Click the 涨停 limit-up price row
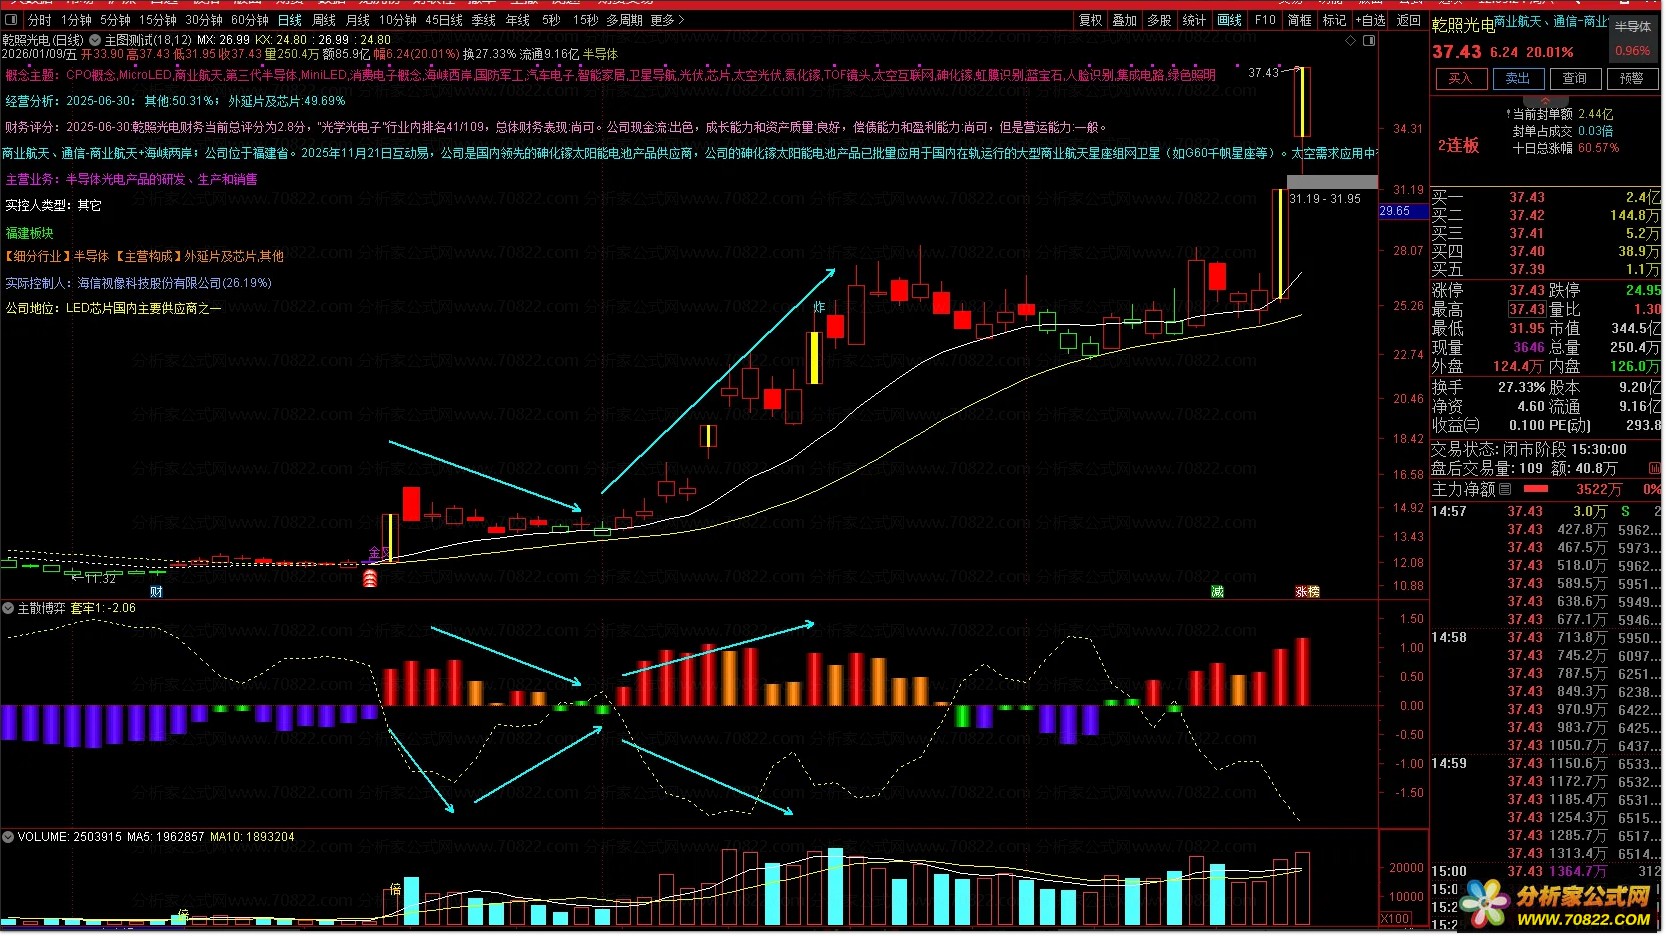Image resolution: width=1667 pixels, height=936 pixels. pos(1489,290)
